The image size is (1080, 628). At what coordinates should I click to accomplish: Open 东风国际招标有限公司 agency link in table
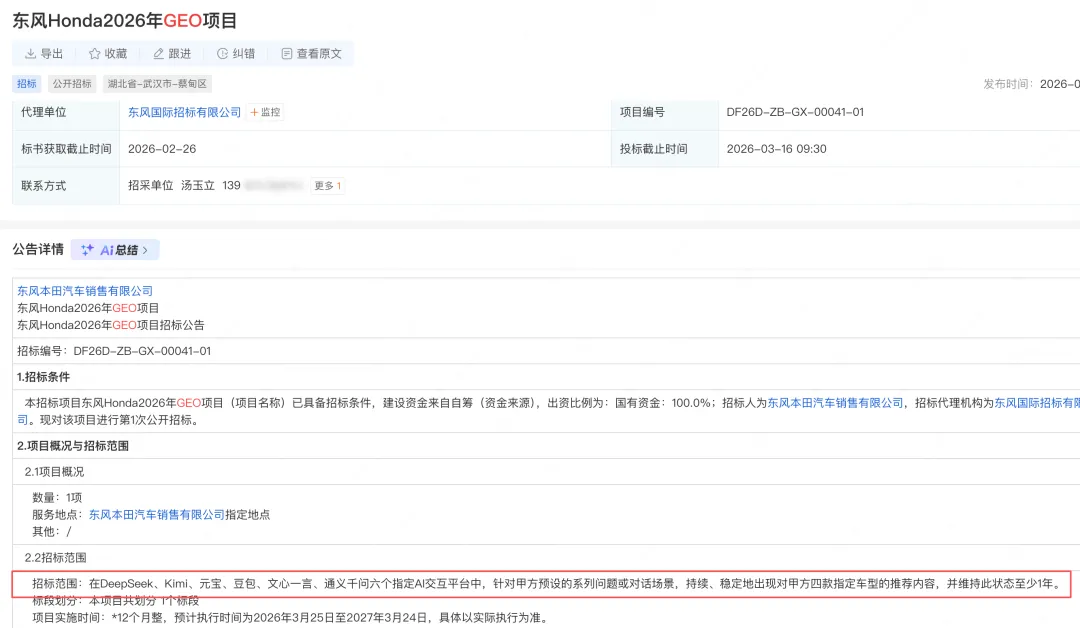tap(185, 112)
